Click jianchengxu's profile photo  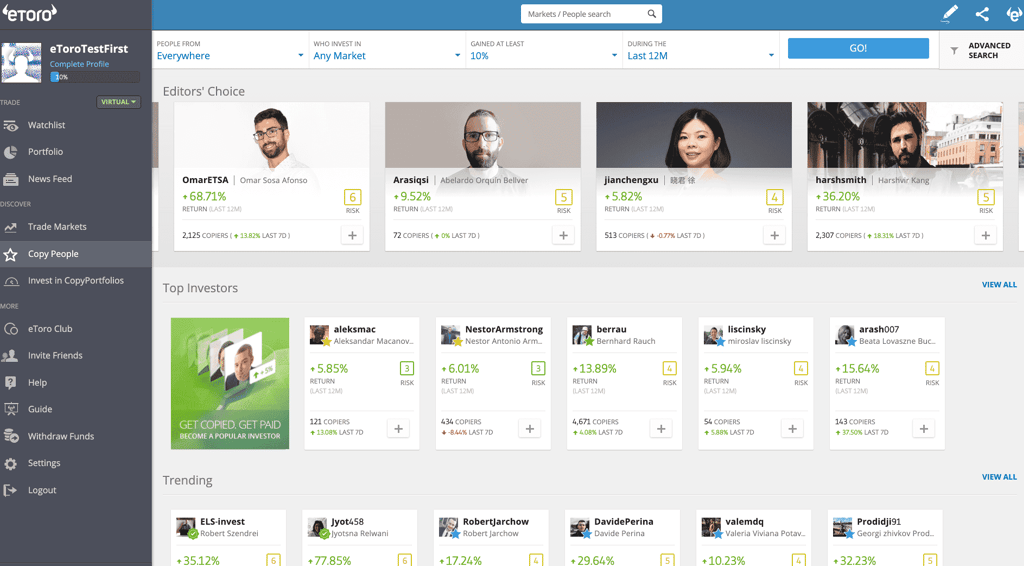coord(694,135)
